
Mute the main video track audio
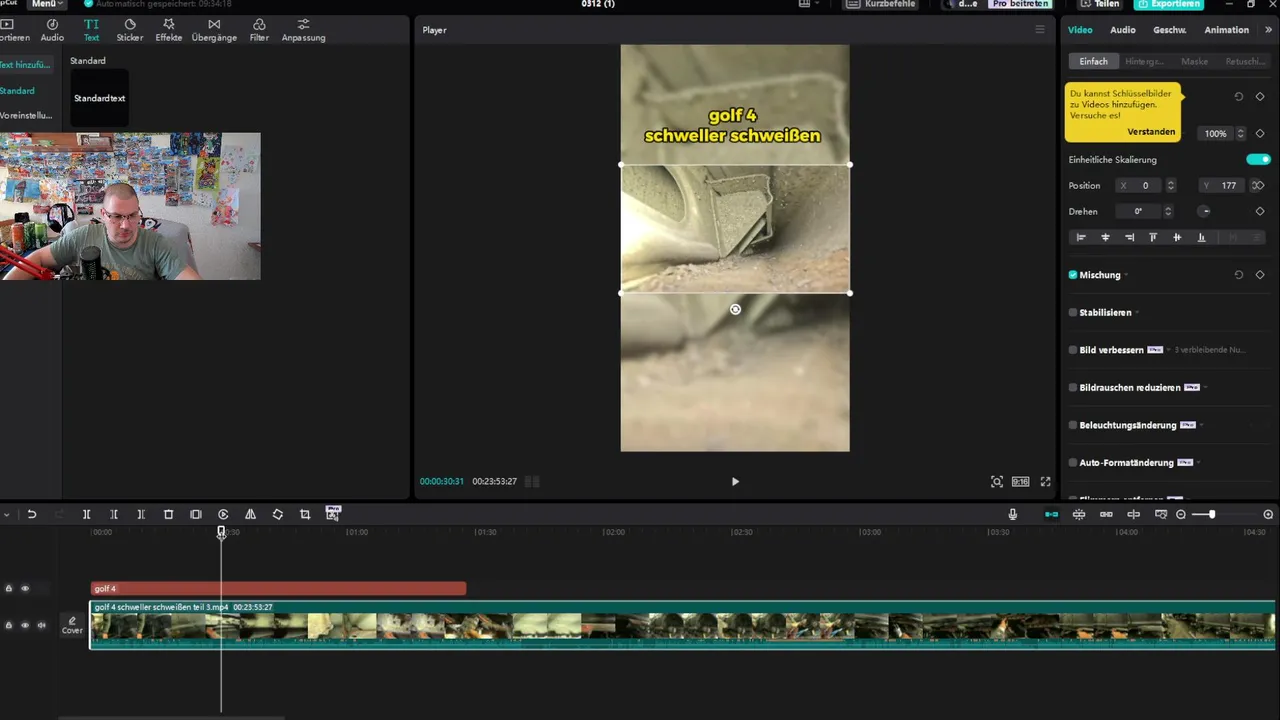pos(41,625)
